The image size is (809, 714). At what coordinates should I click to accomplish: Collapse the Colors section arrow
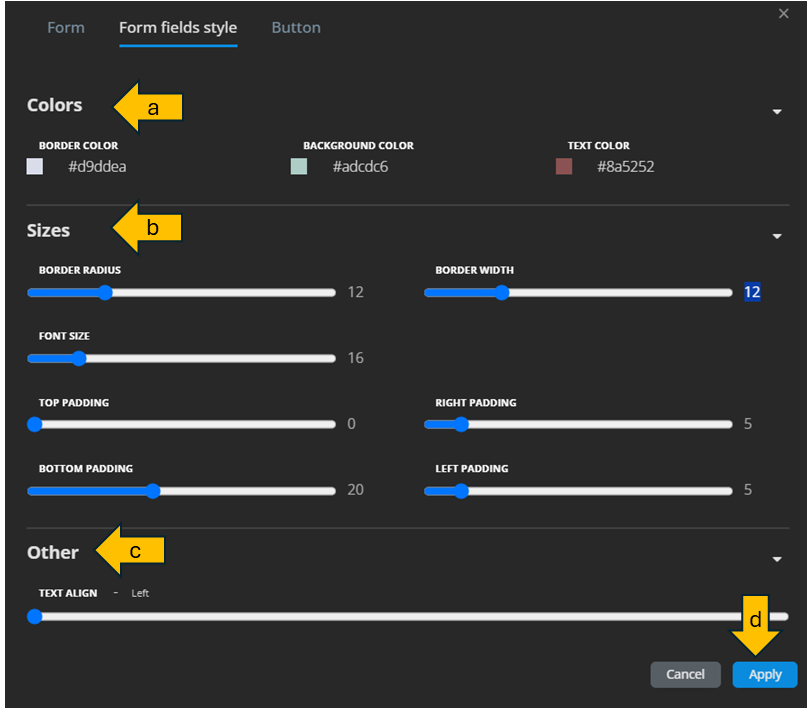[777, 112]
